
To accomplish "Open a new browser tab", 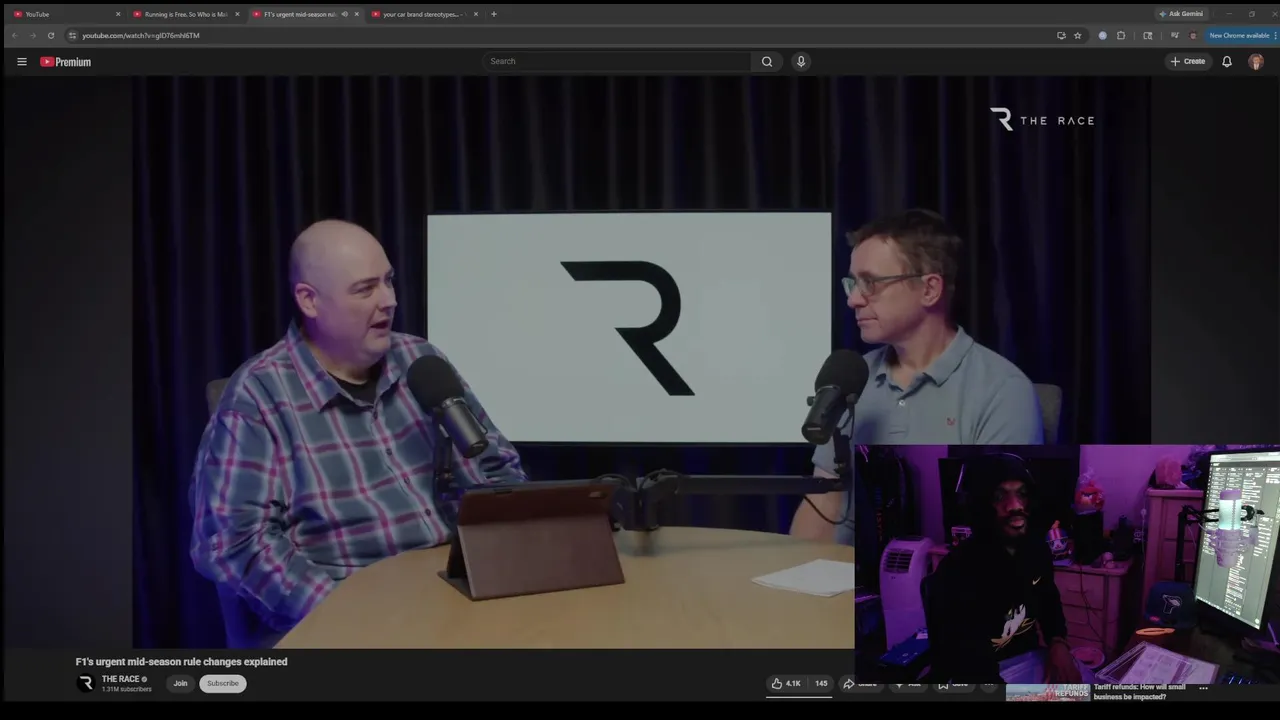I will 493,14.
